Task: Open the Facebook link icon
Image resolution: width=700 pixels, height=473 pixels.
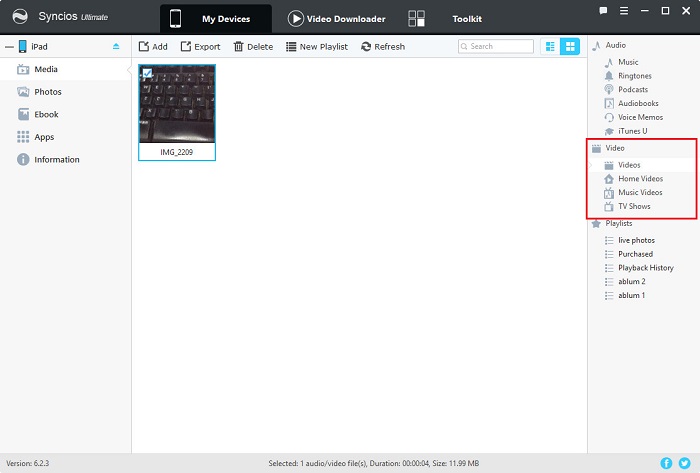Action: pyautogui.click(x=666, y=464)
